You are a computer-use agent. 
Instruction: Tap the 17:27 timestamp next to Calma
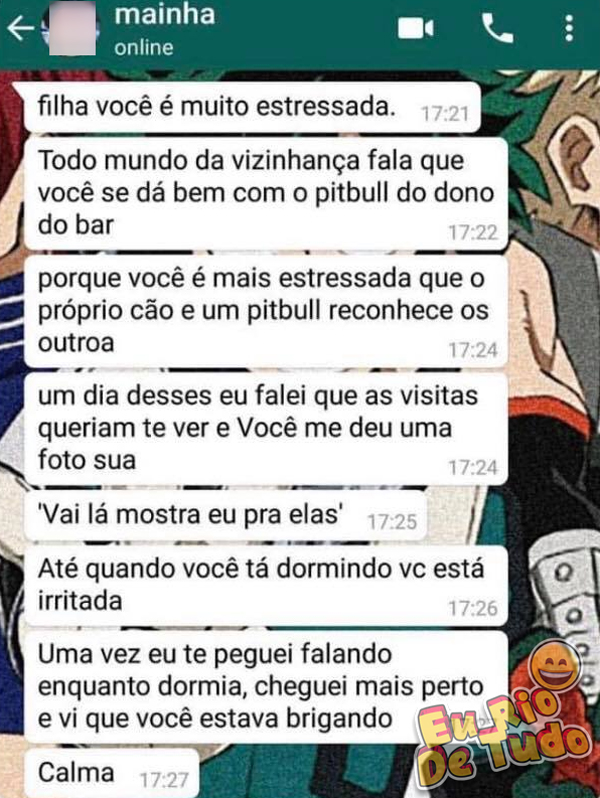164,780
